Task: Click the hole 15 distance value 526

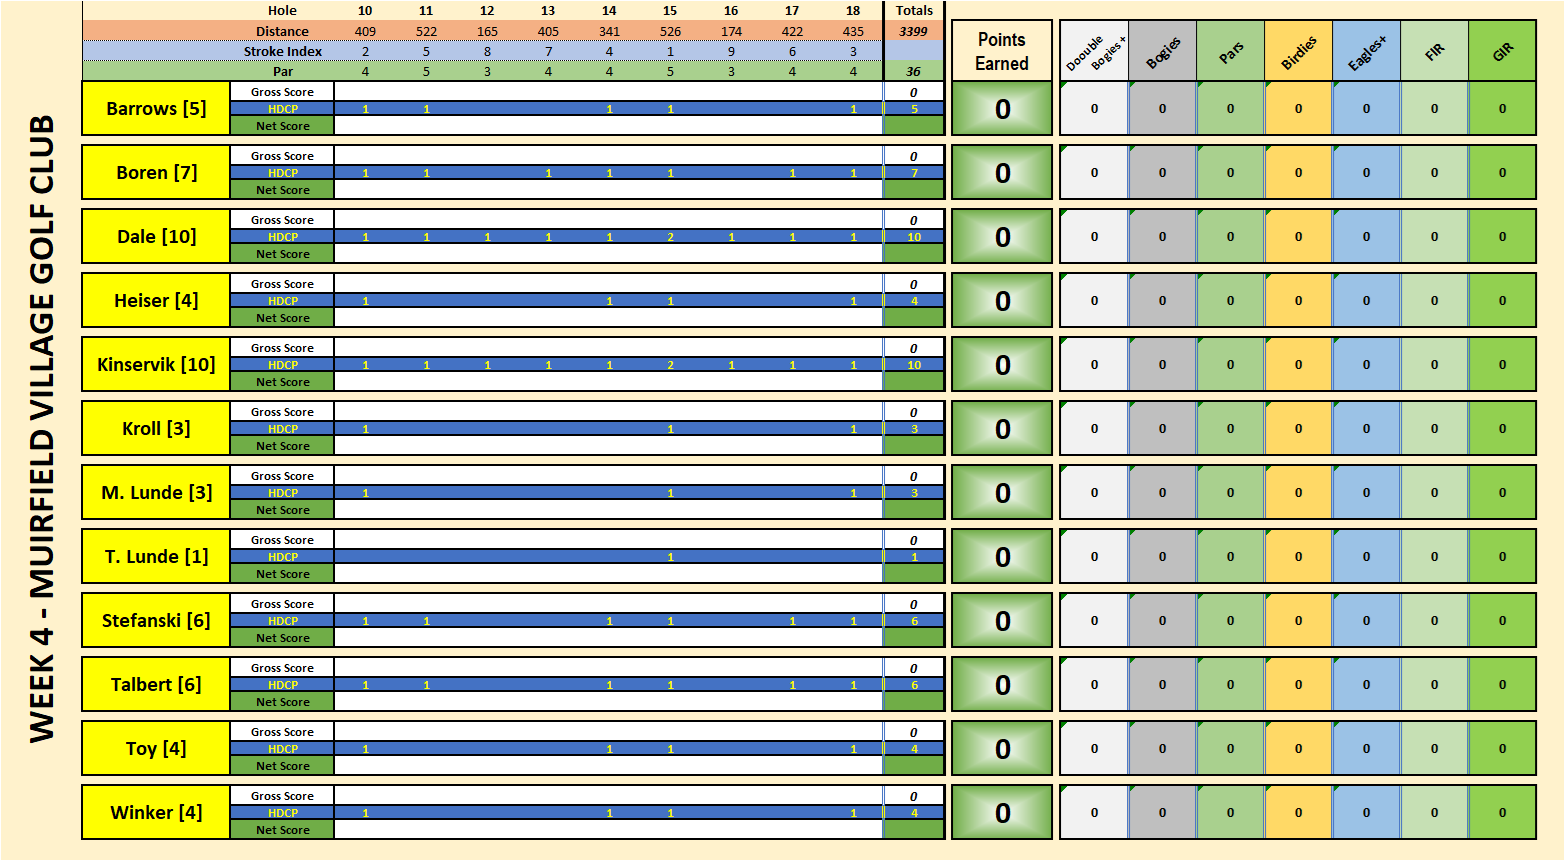Action: pos(670,31)
